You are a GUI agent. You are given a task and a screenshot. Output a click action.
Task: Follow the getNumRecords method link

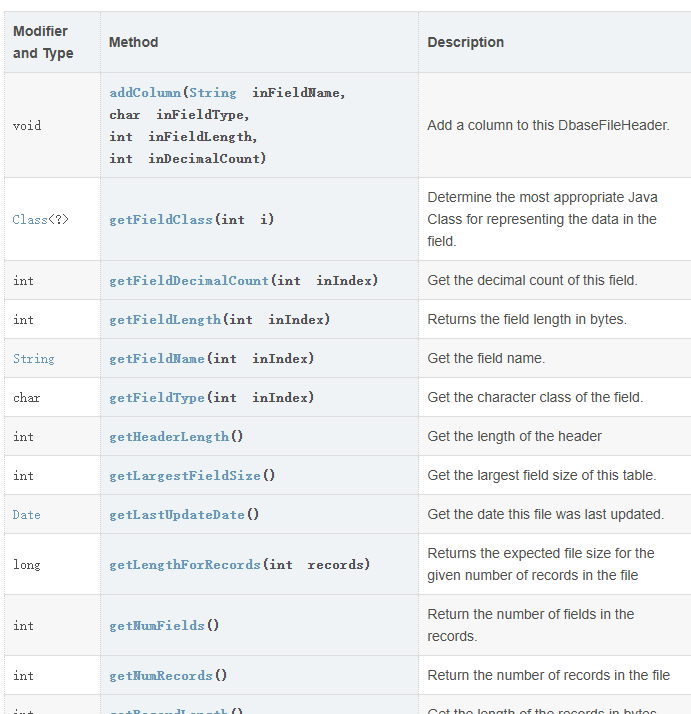click(x=161, y=676)
